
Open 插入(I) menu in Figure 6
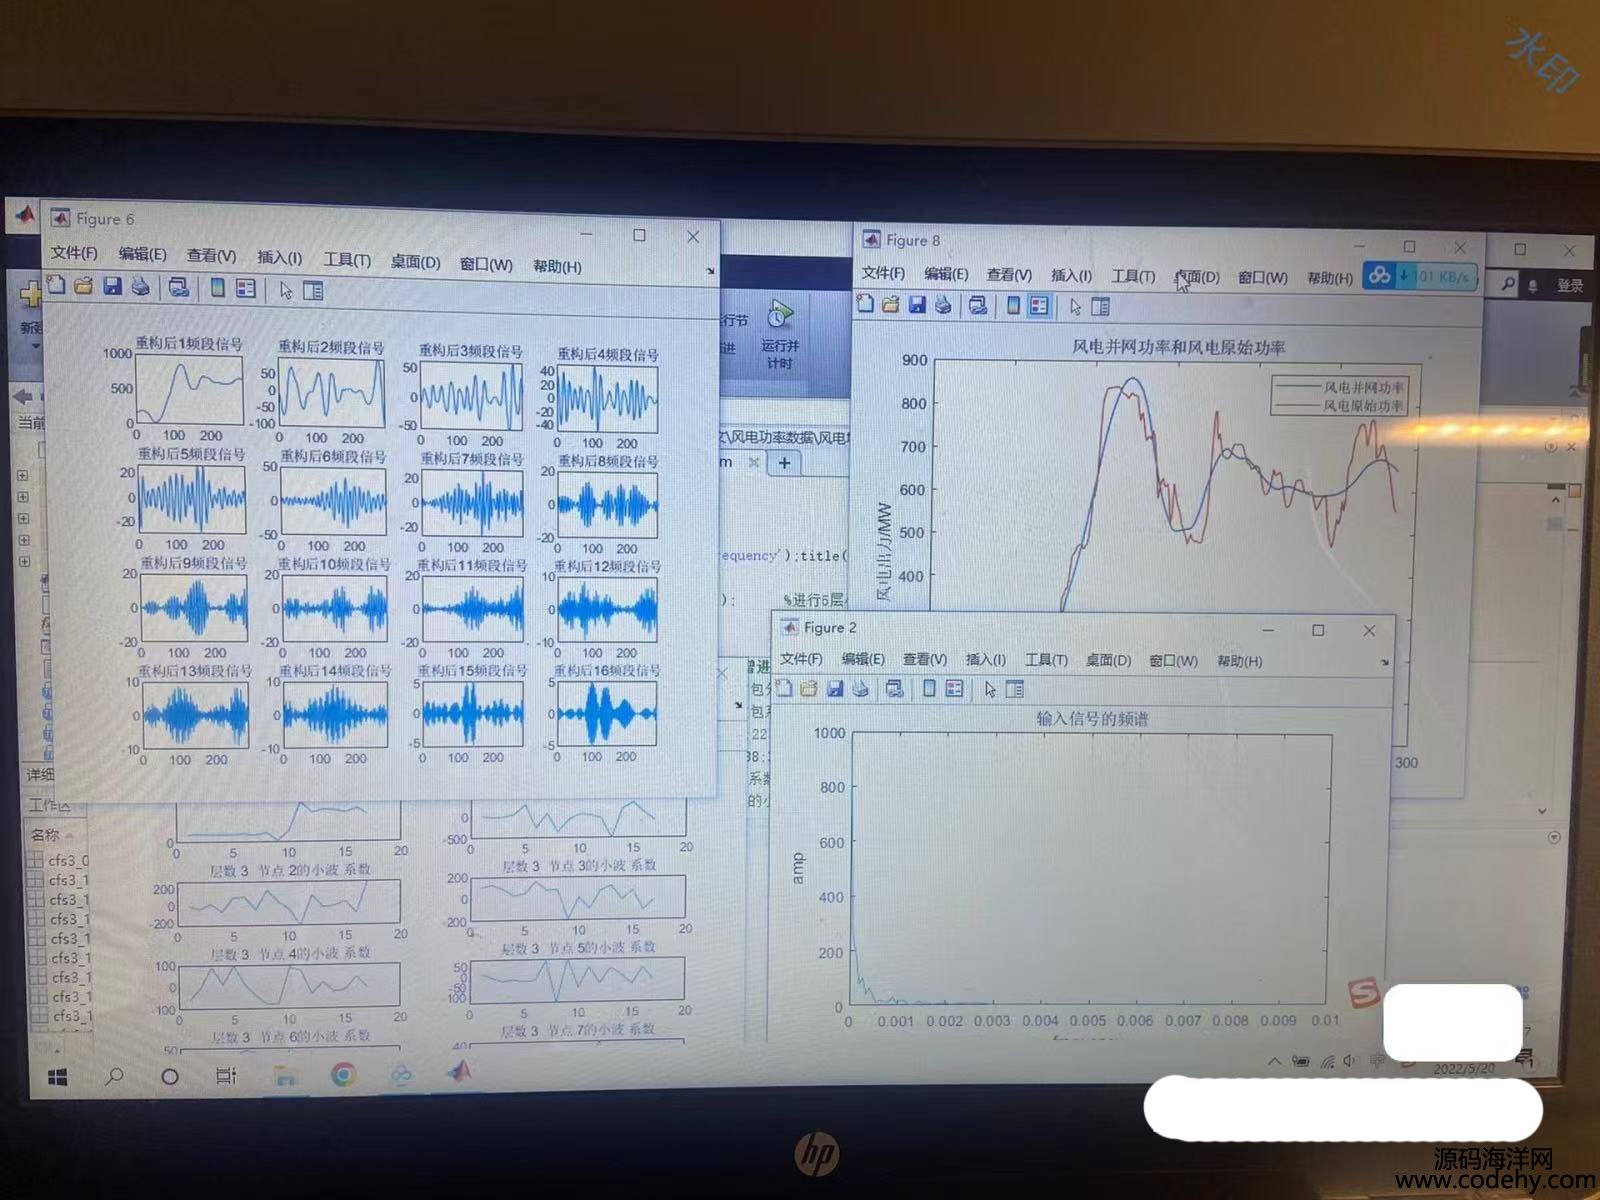click(x=279, y=258)
